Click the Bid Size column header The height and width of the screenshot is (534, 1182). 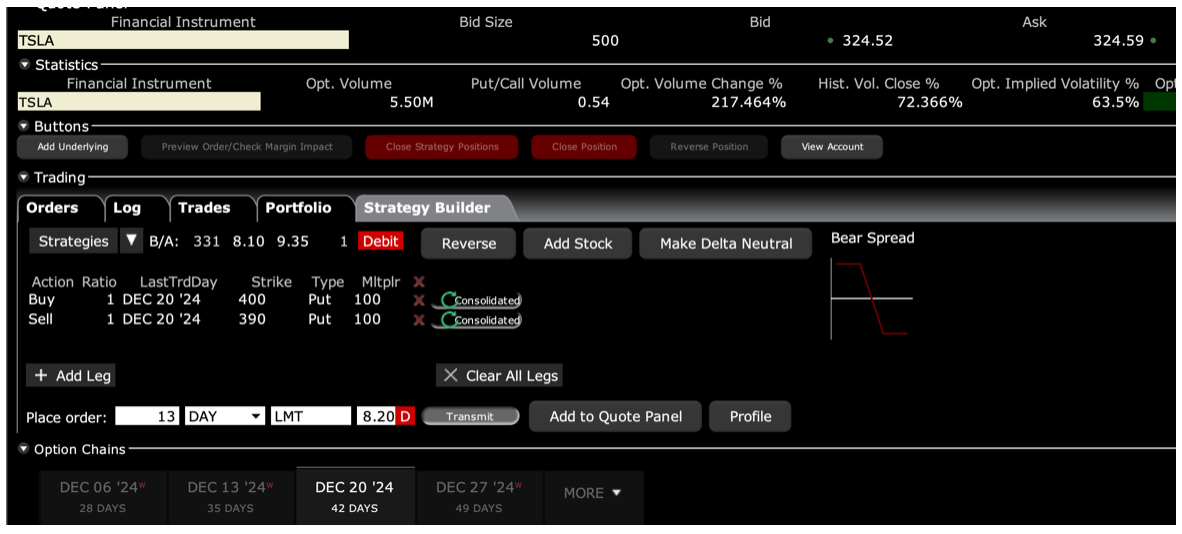486,23
